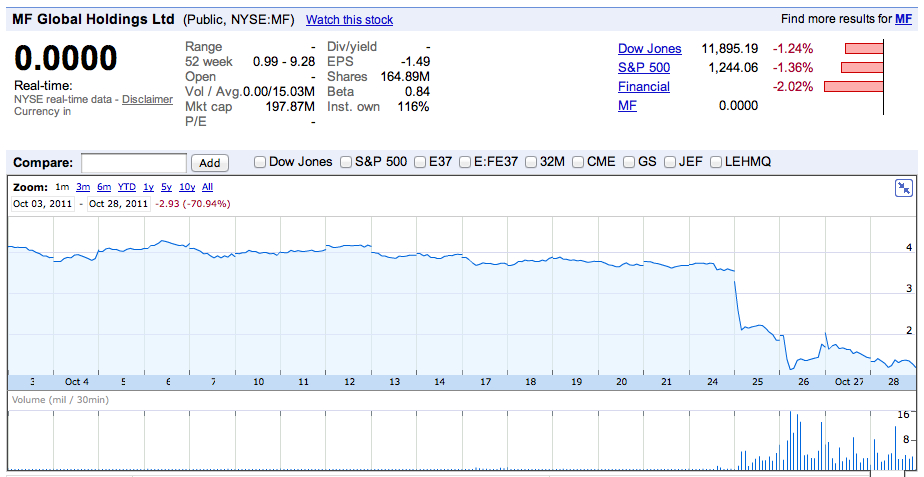
Task: Select the YTD zoom range
Action: (x=127, y=187)
